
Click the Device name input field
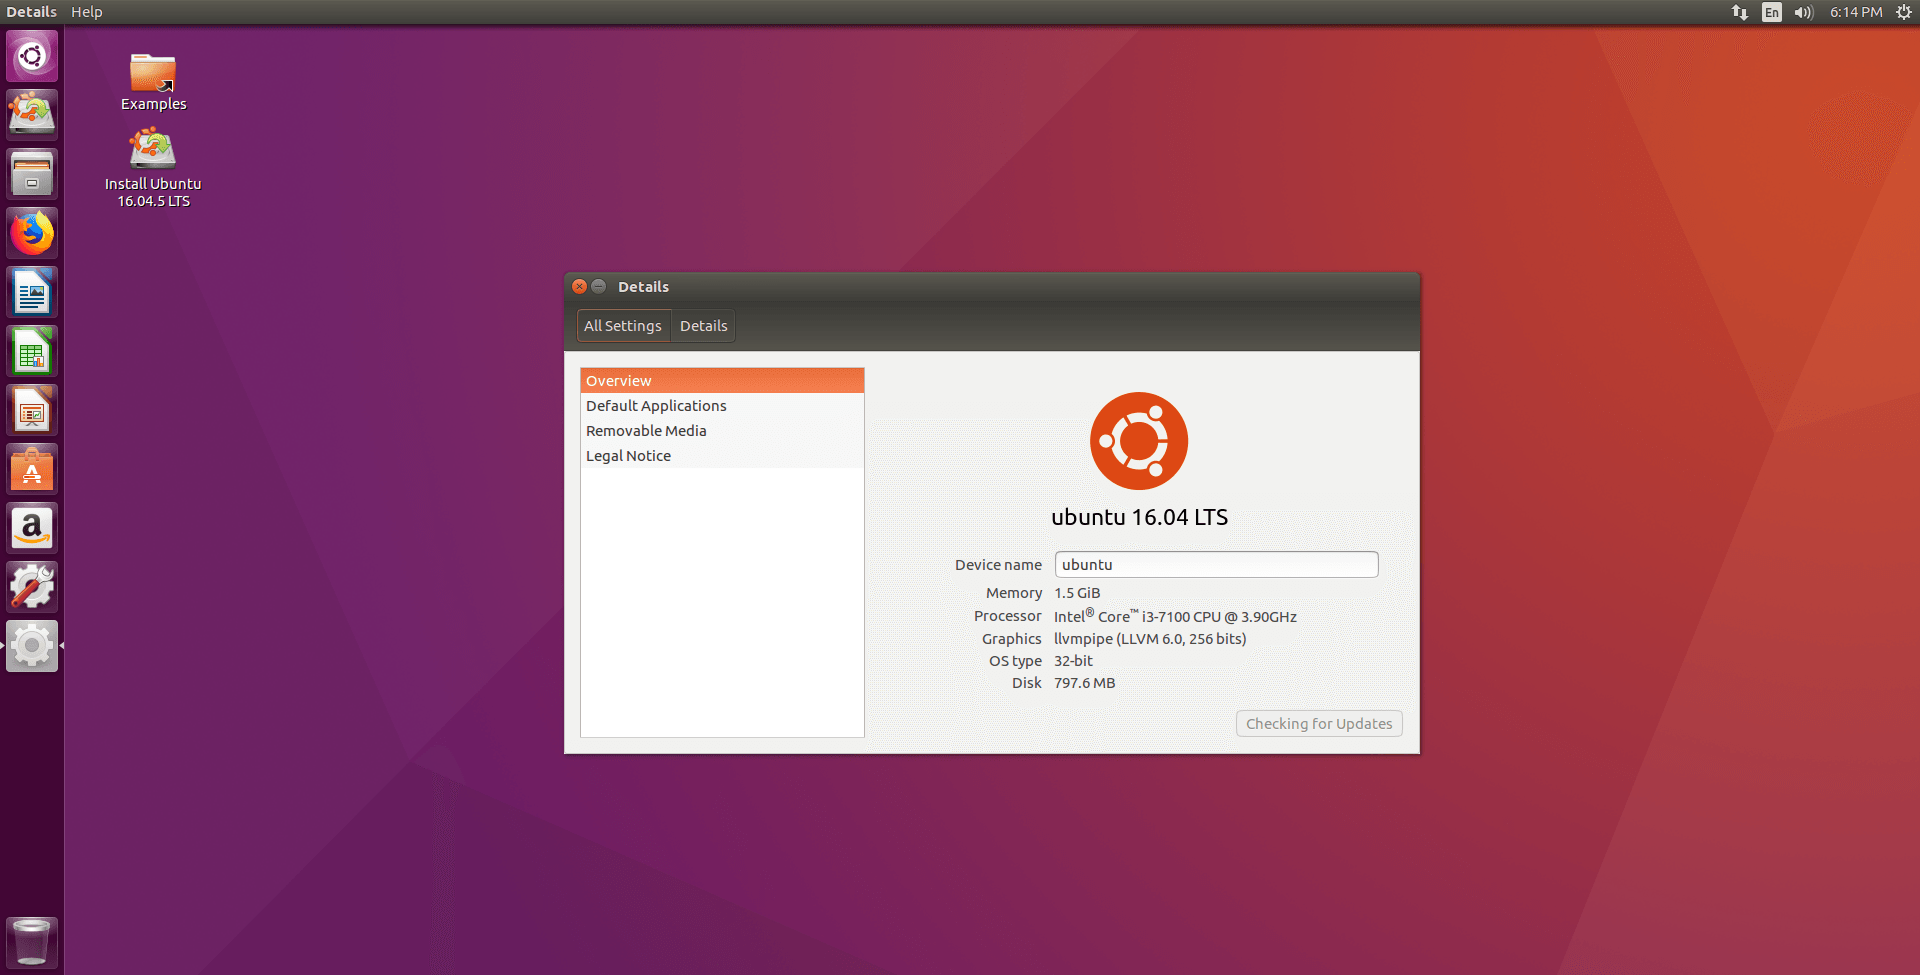1216,565
